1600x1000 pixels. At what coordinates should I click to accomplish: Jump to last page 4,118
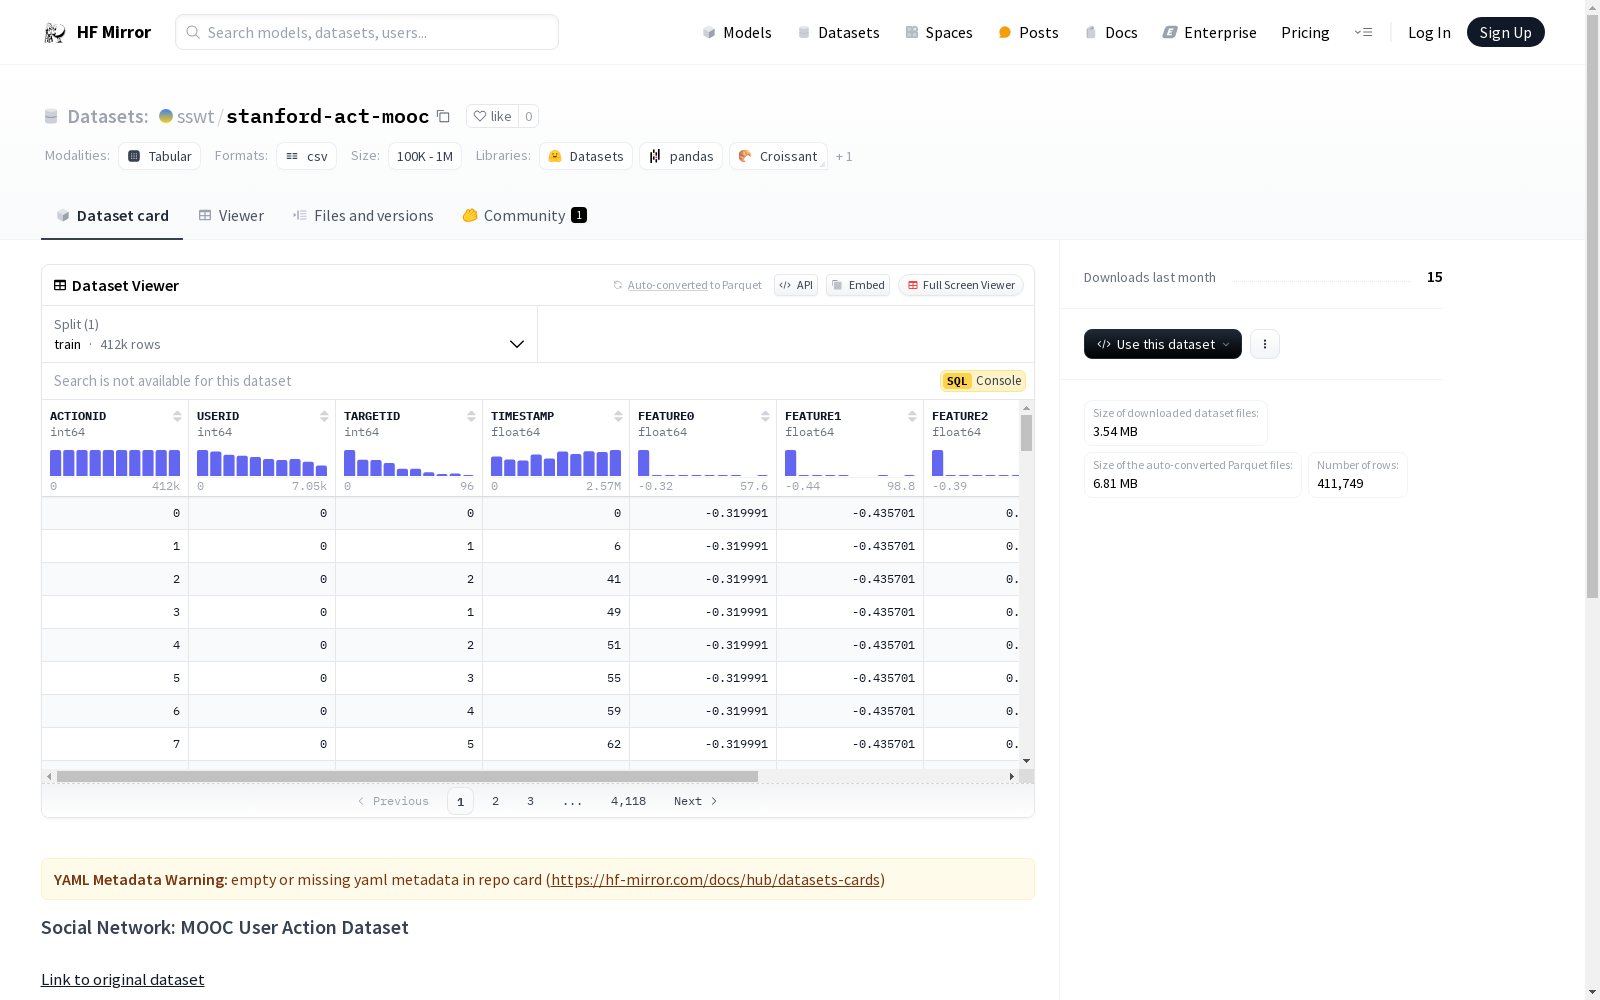[628, 801]
